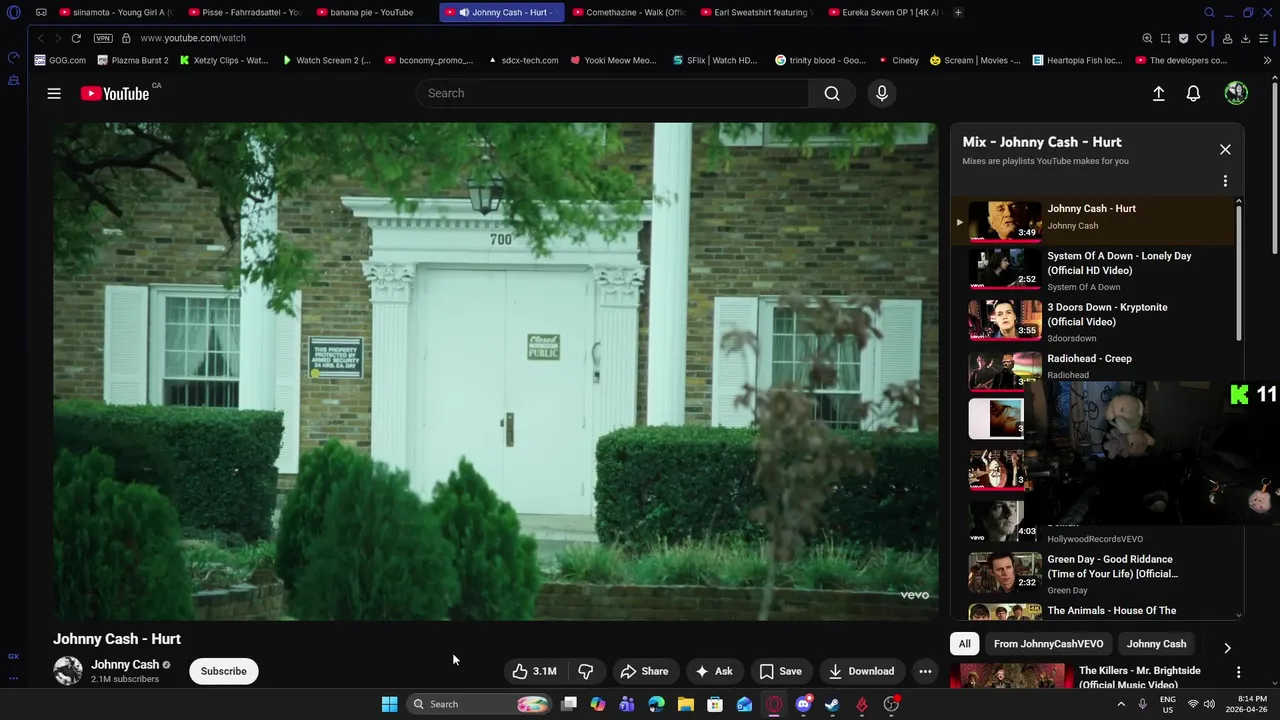Viewport: 1280px width, 720px height.
Task: Switch to the Earl Sweatshirt tab
Action: (756, 12)
